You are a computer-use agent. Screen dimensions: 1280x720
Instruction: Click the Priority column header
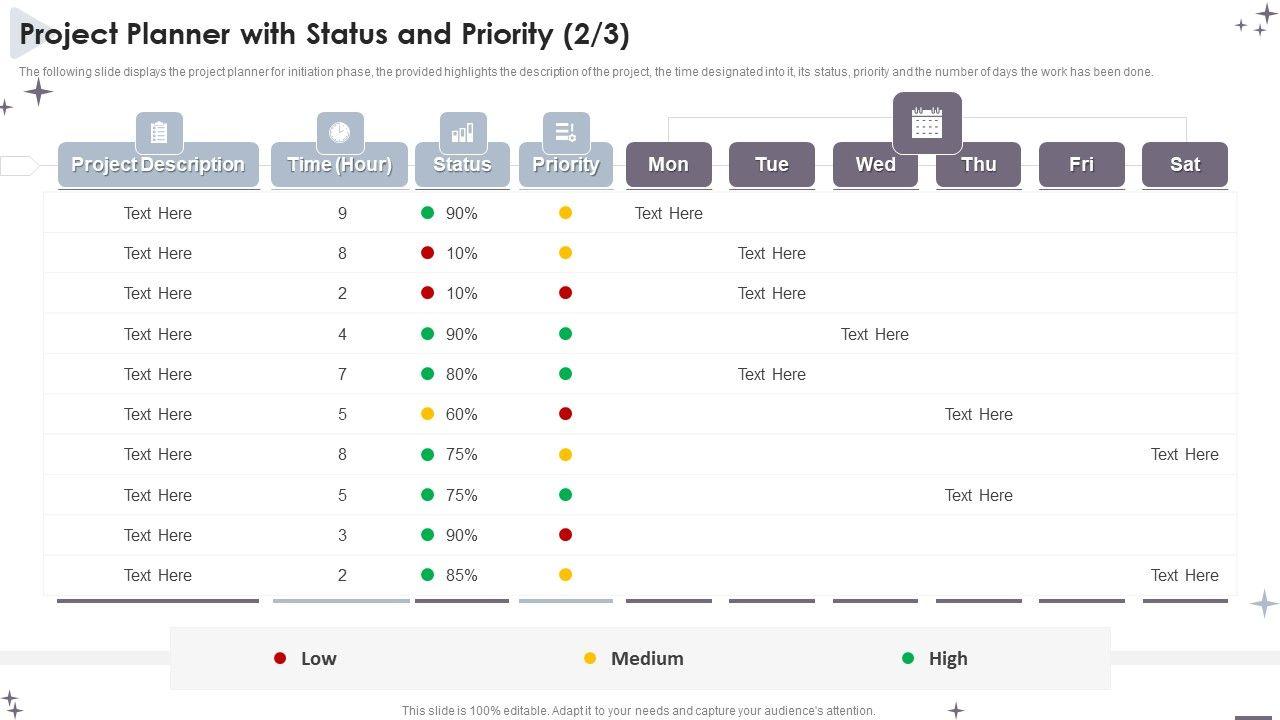565,164
